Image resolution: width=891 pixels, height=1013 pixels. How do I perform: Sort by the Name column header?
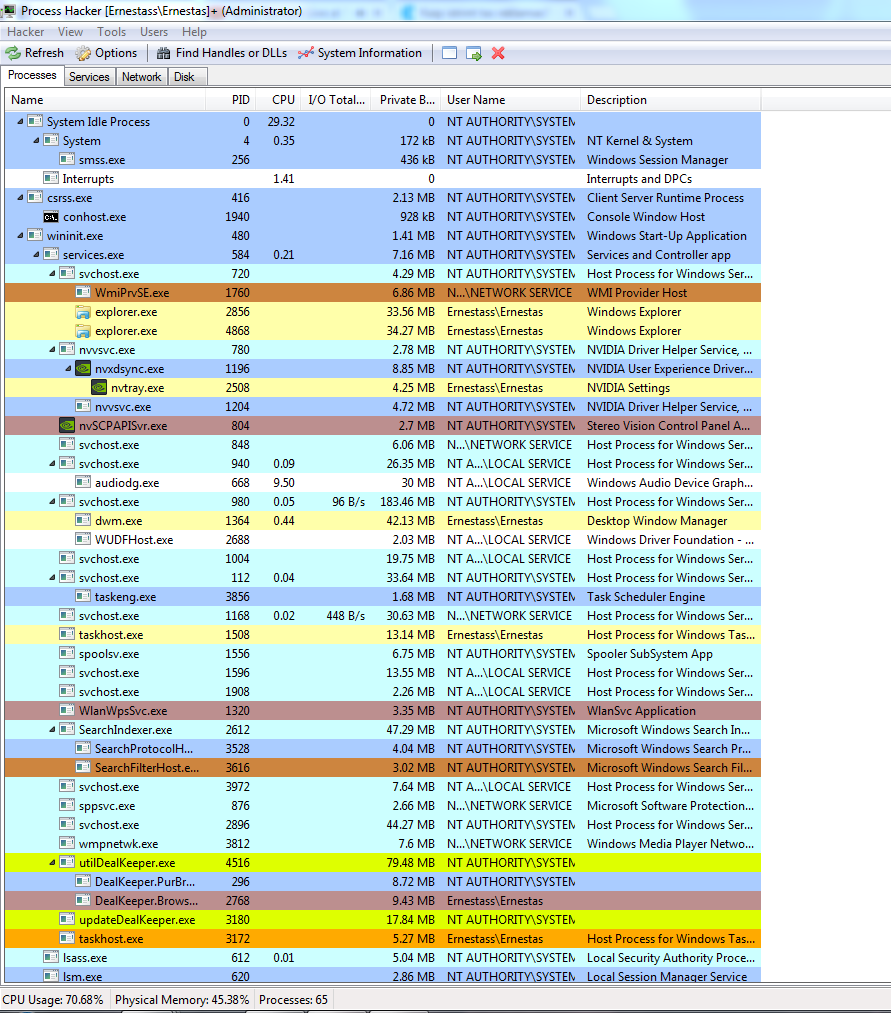click(x=105, y=100)
